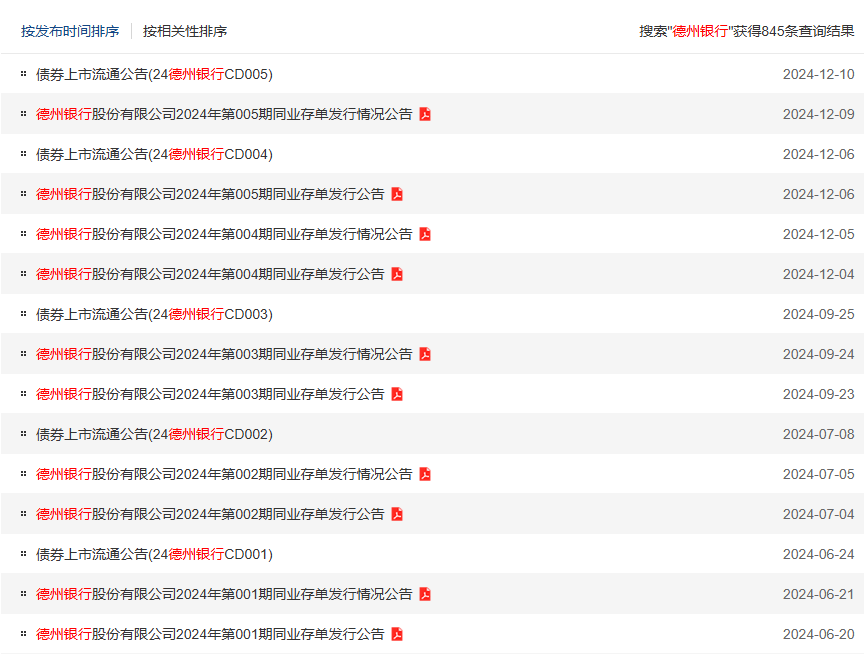Open PDF icon for 第004期同业存单发行情况公告
This screenshot has width=864, height=656.
[x=425, y=234]
